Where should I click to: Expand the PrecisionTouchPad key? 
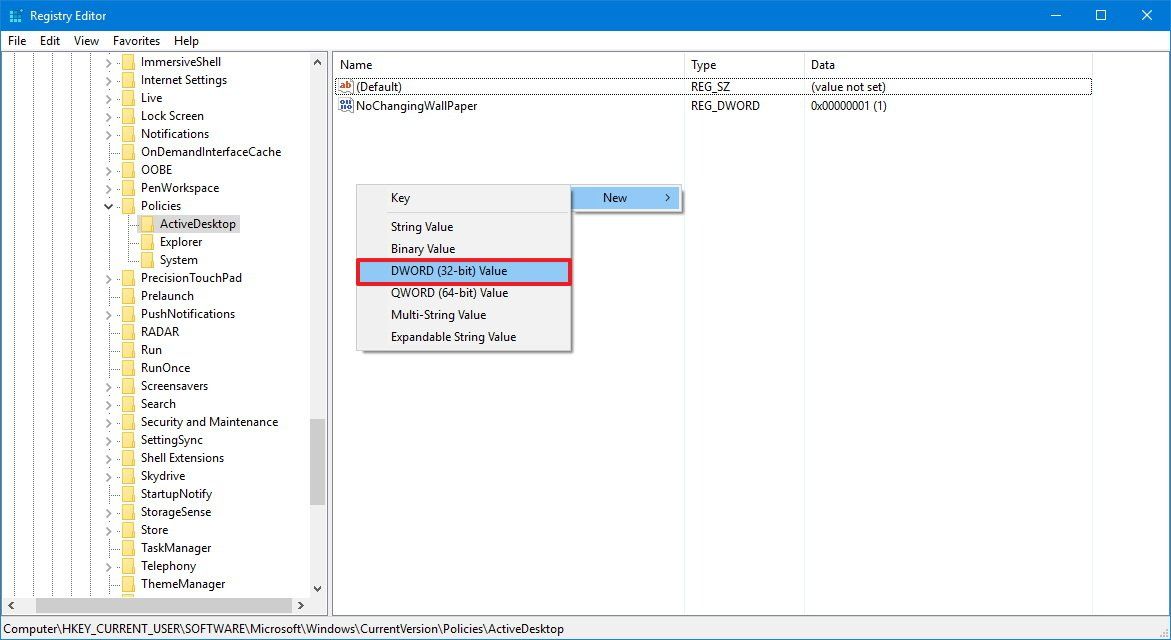click(x=108, y=277)
